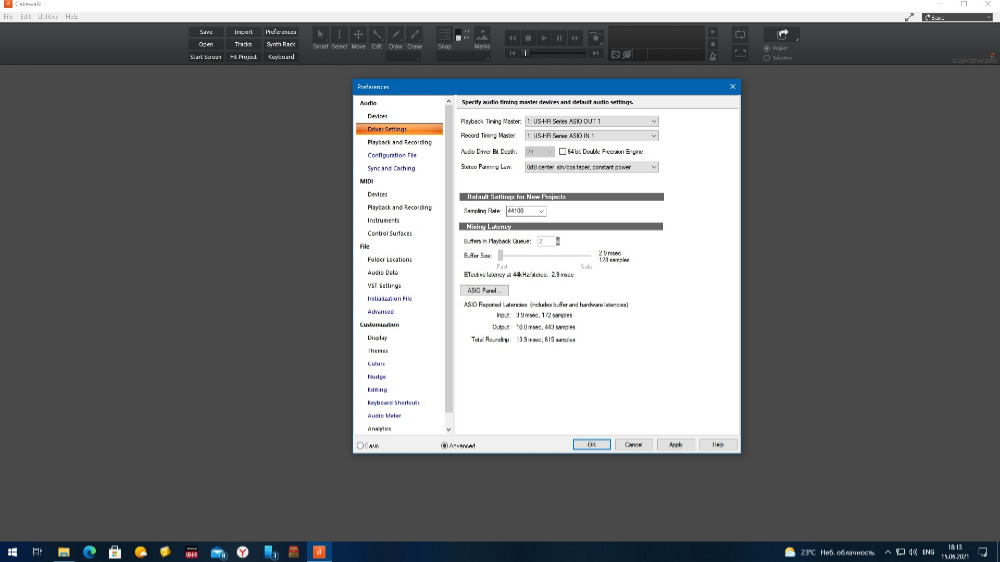Open the export share icon
This screenshot has height=562, width=1000.
pos(783,34)
